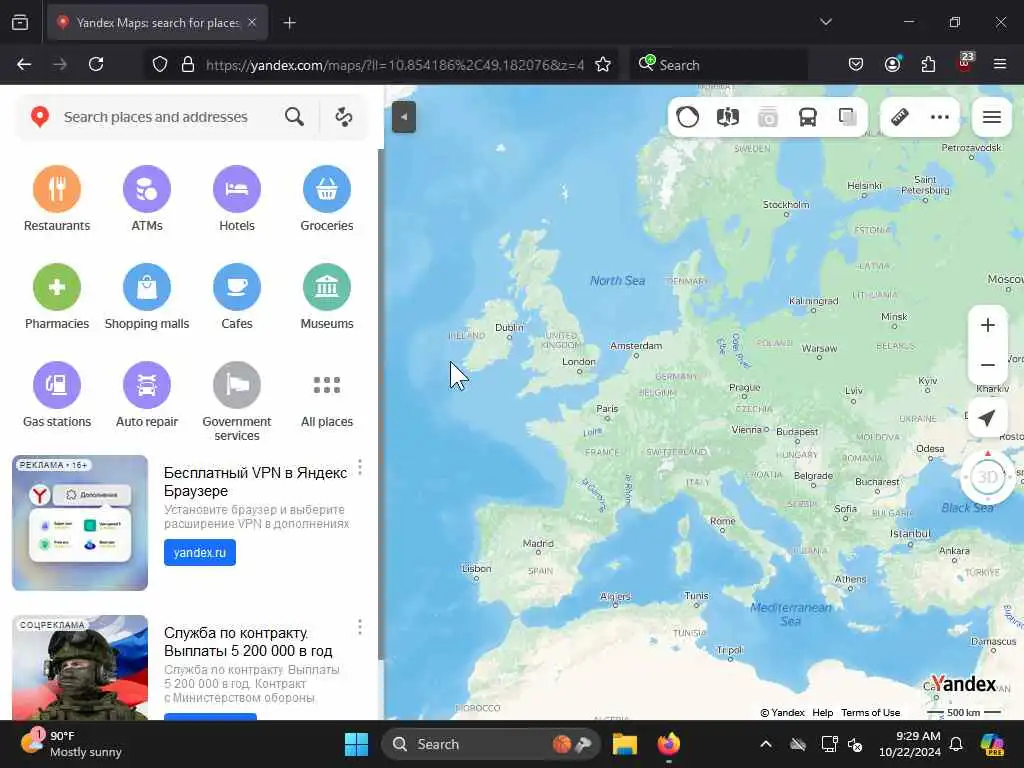Open the map layers selector
Viewport: 1024px width, 768px height.
pyautogui.click(x=848, y=118)
